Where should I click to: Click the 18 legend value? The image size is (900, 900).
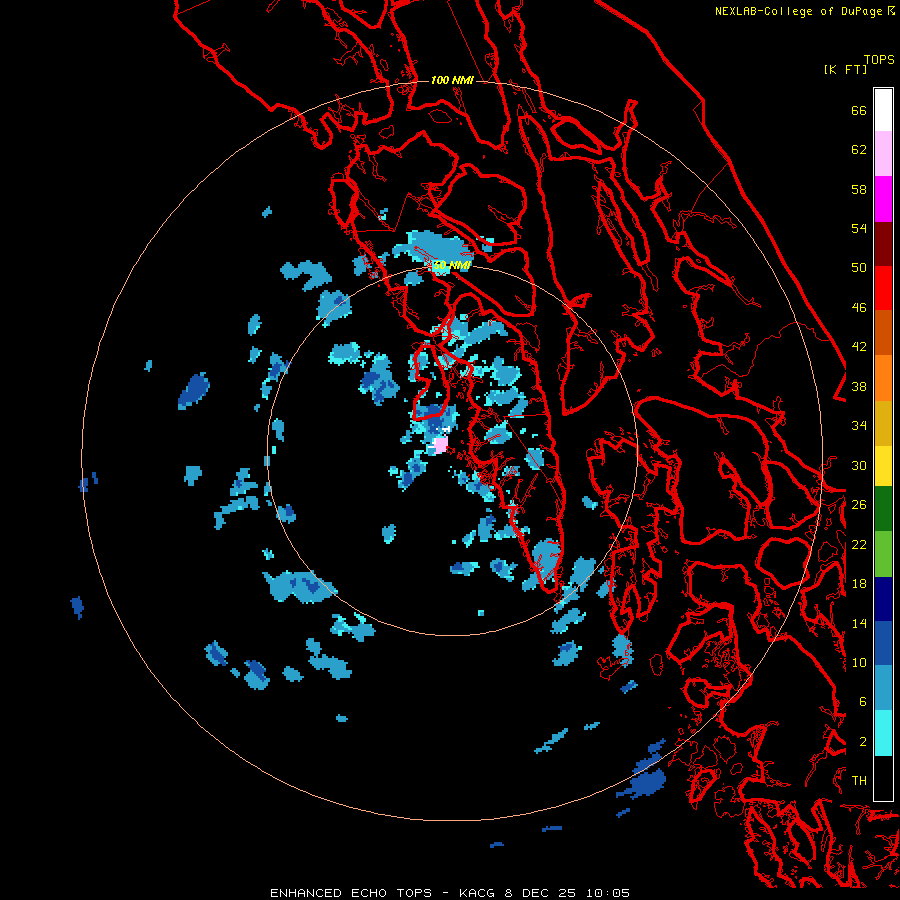click(859, 584)
